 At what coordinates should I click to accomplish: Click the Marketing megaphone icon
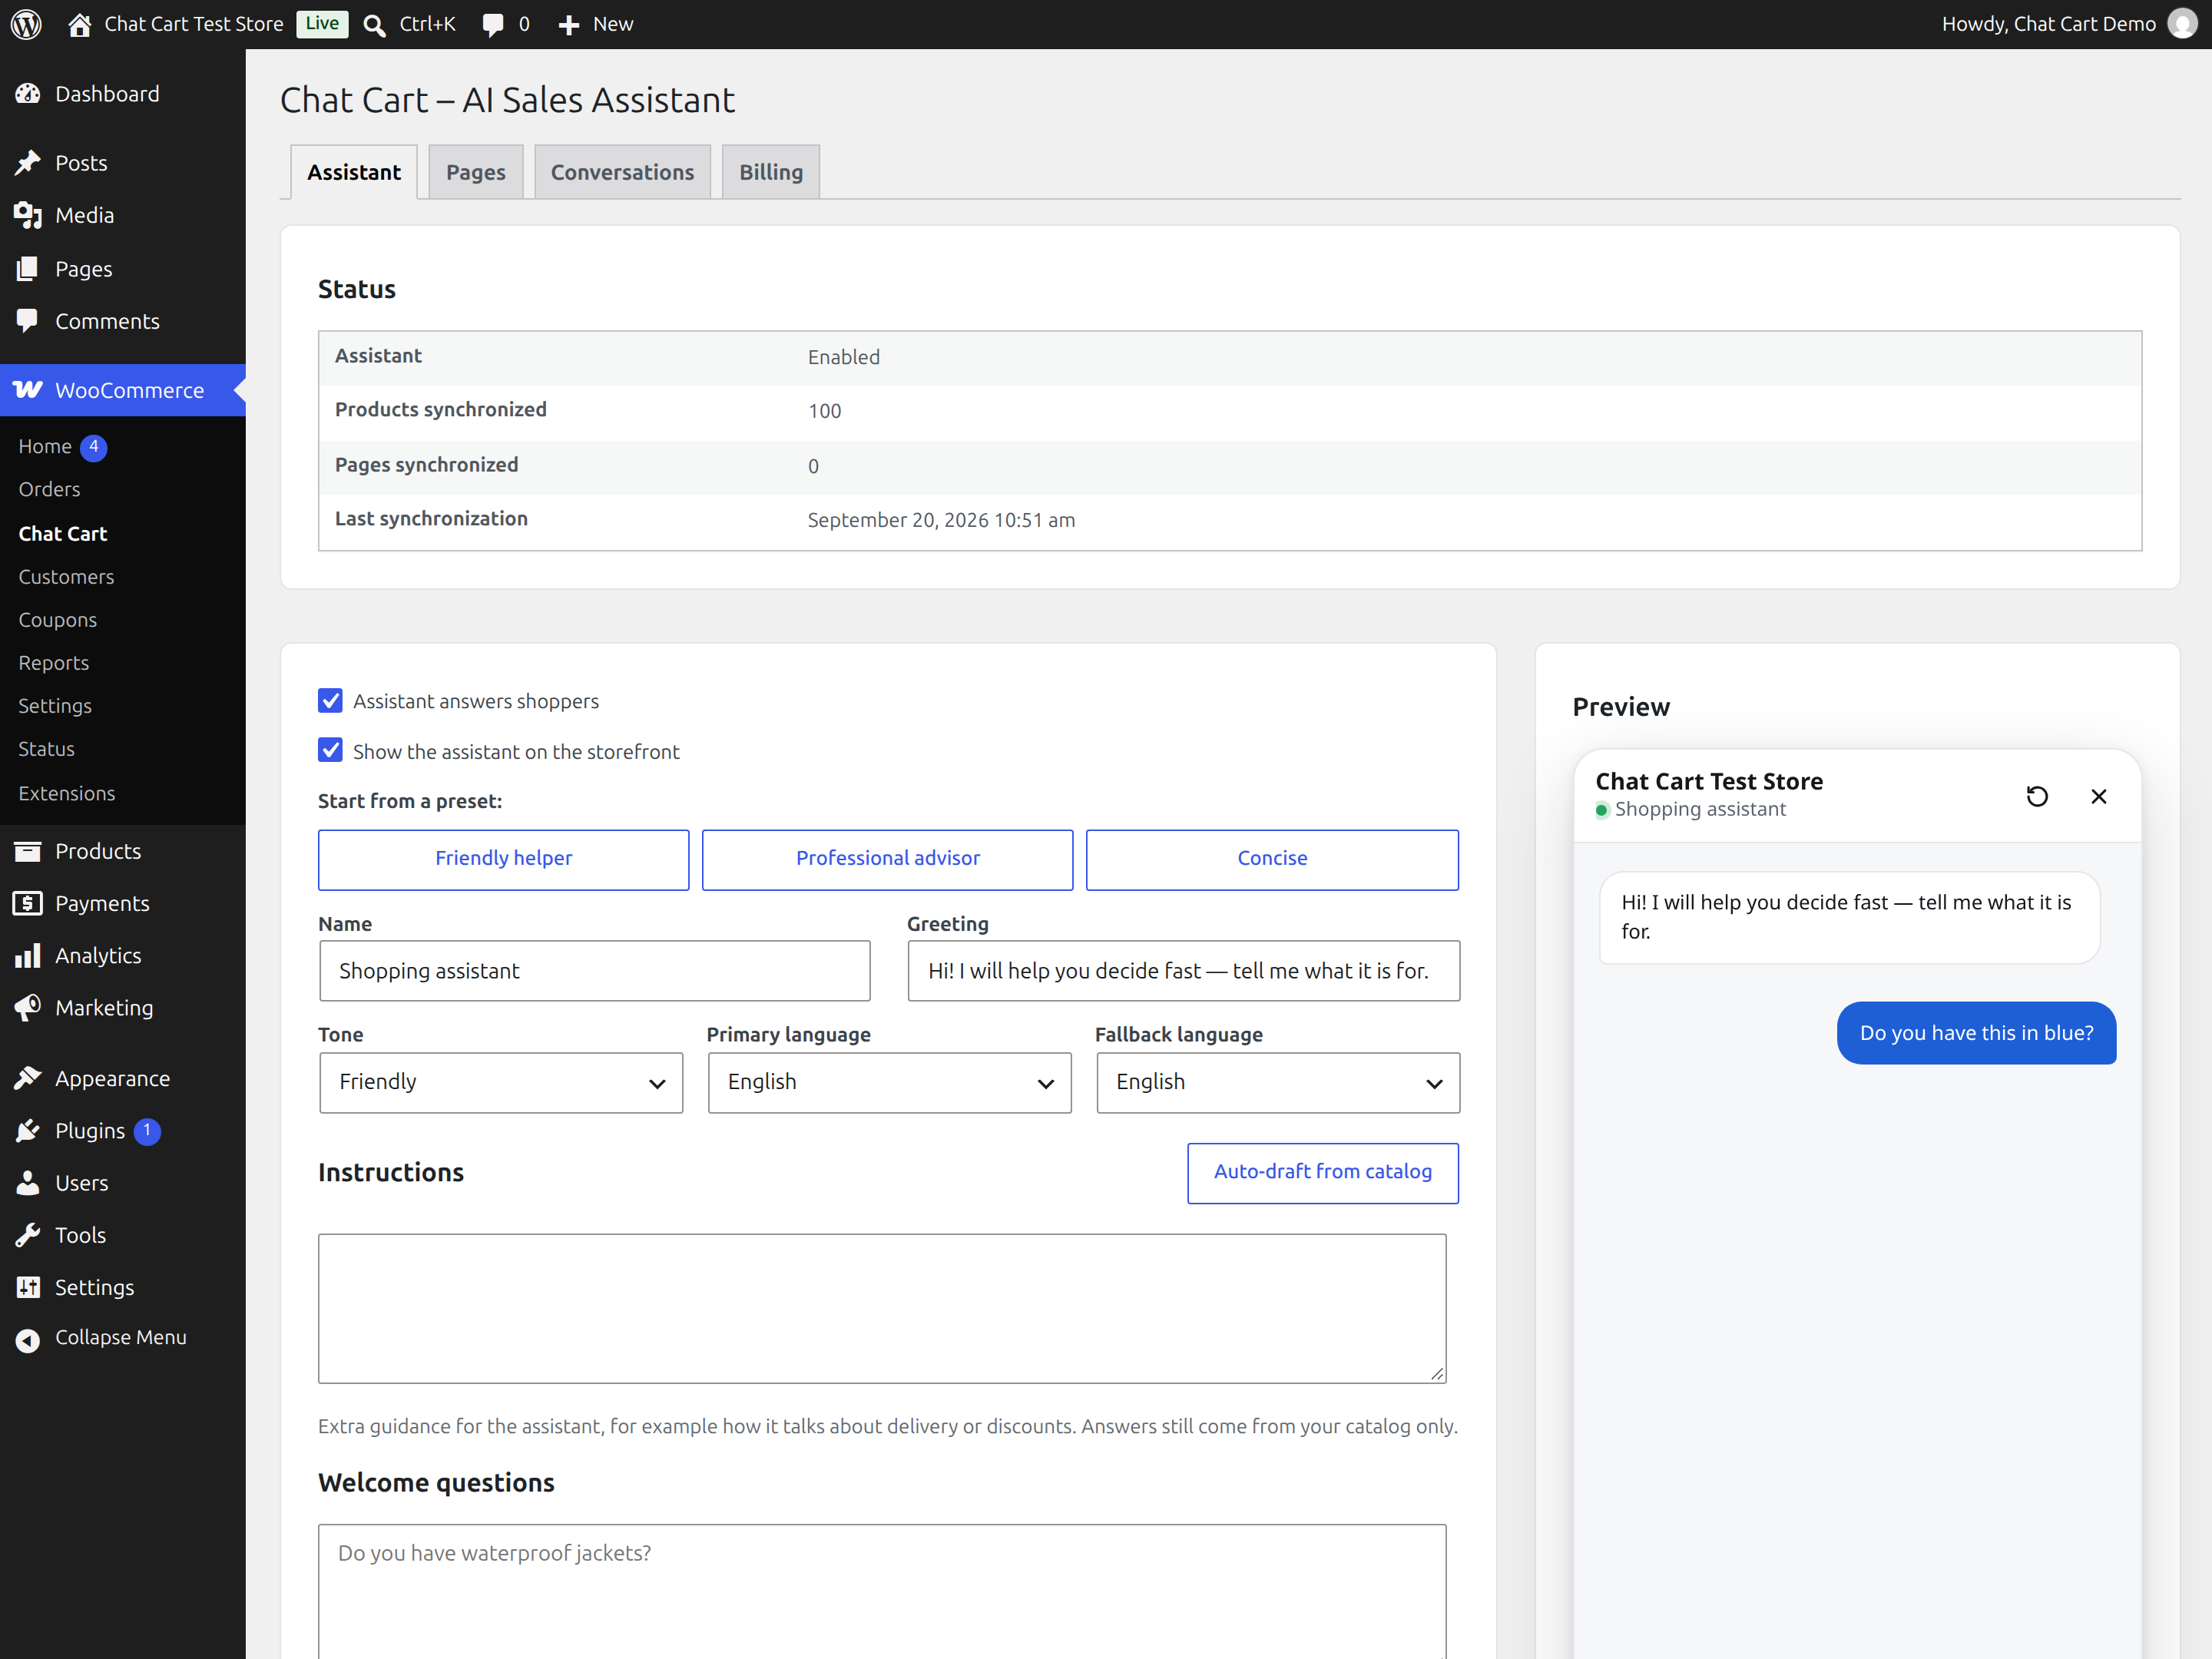[x=28, y=1007]
